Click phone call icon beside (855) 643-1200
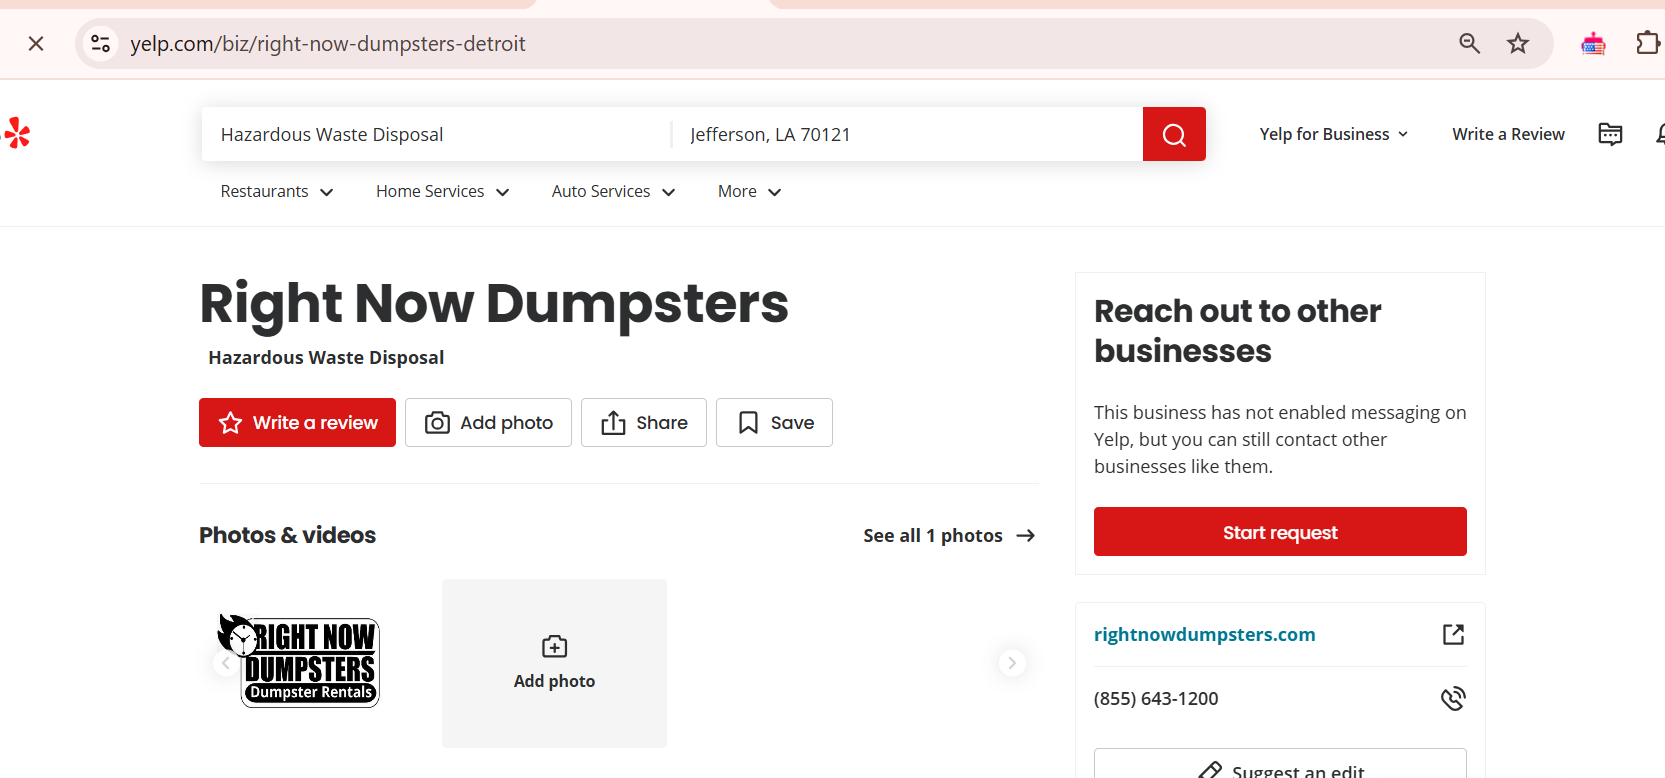Screen dimensions: 1665x778 point(1453,698)
